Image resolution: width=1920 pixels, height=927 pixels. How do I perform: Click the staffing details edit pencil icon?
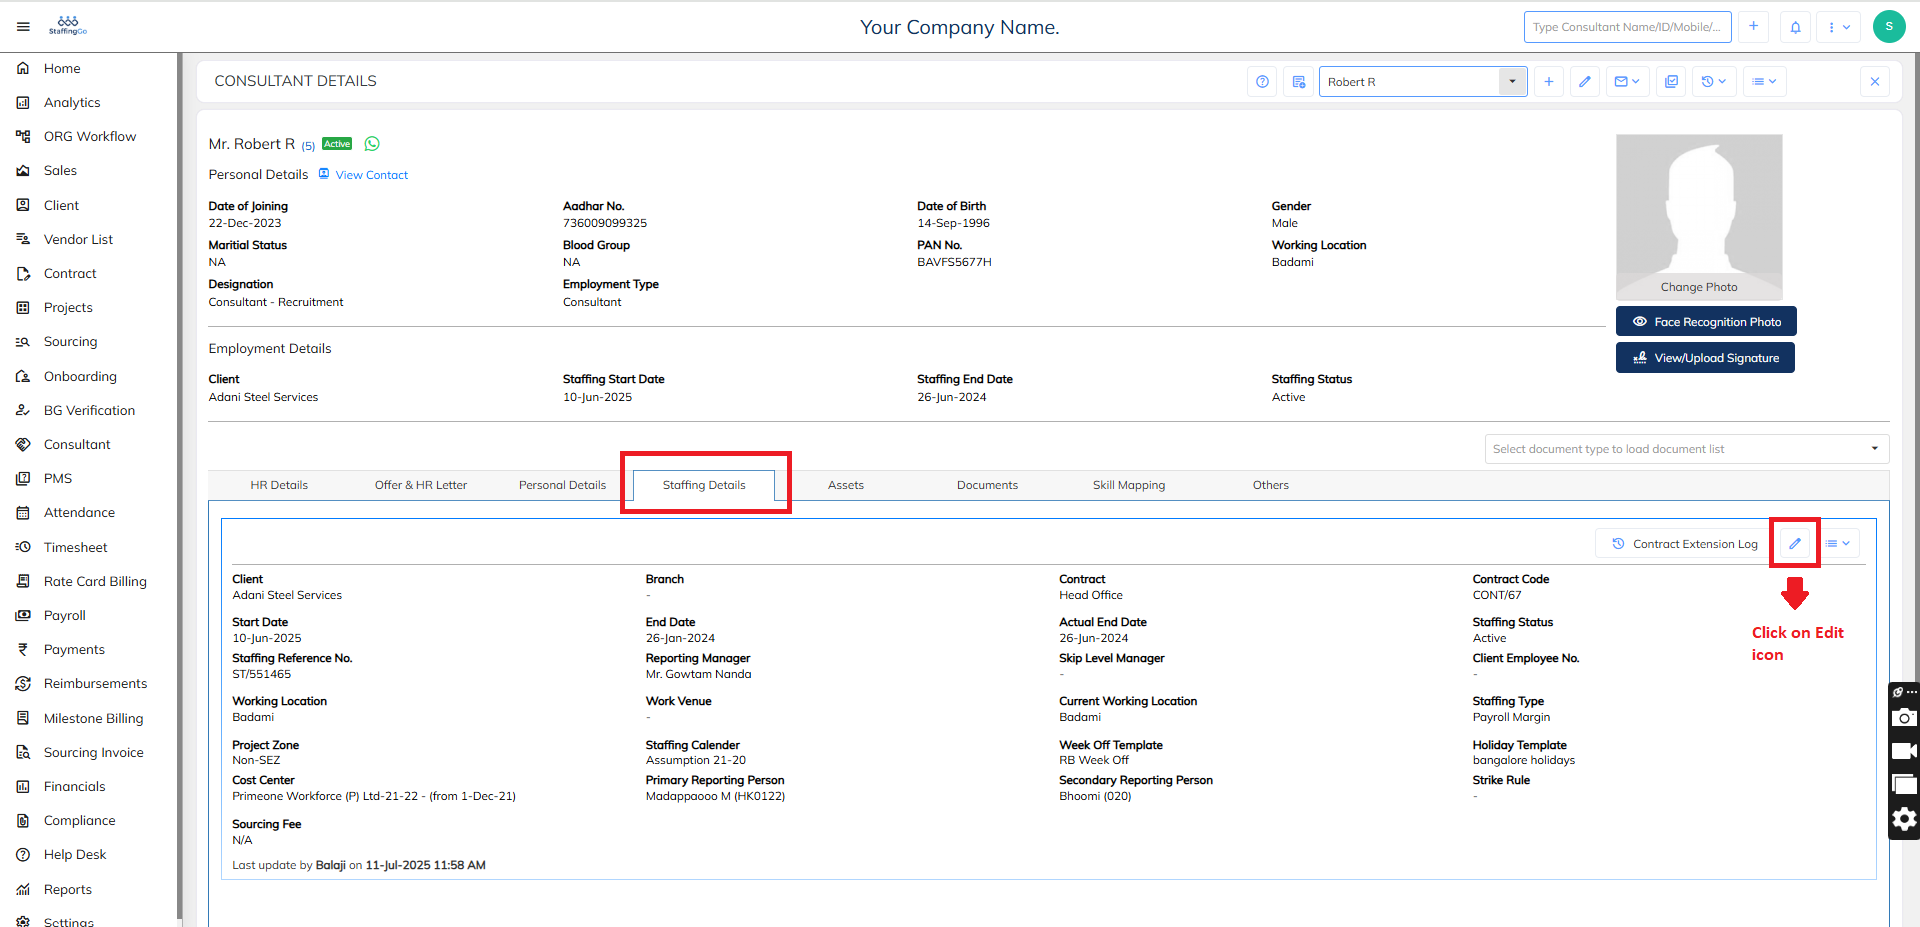point(1795,544)
